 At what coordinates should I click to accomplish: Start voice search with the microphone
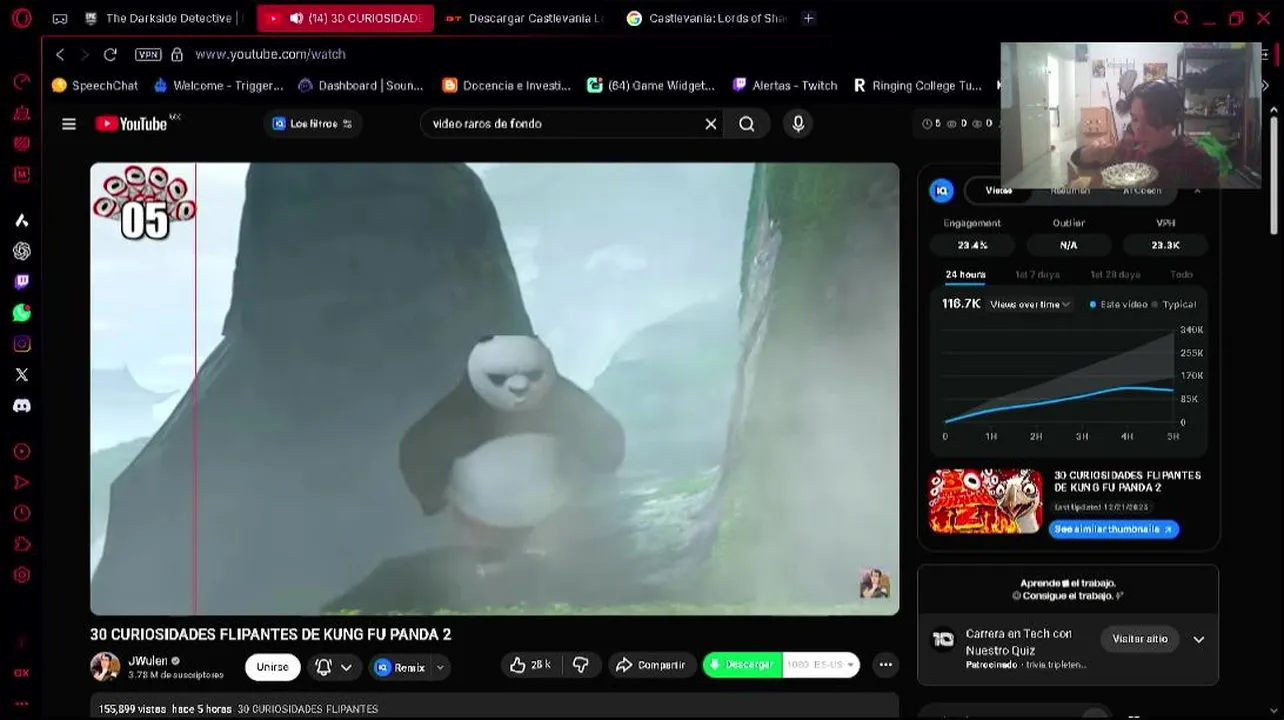click(x=798, y=124)
